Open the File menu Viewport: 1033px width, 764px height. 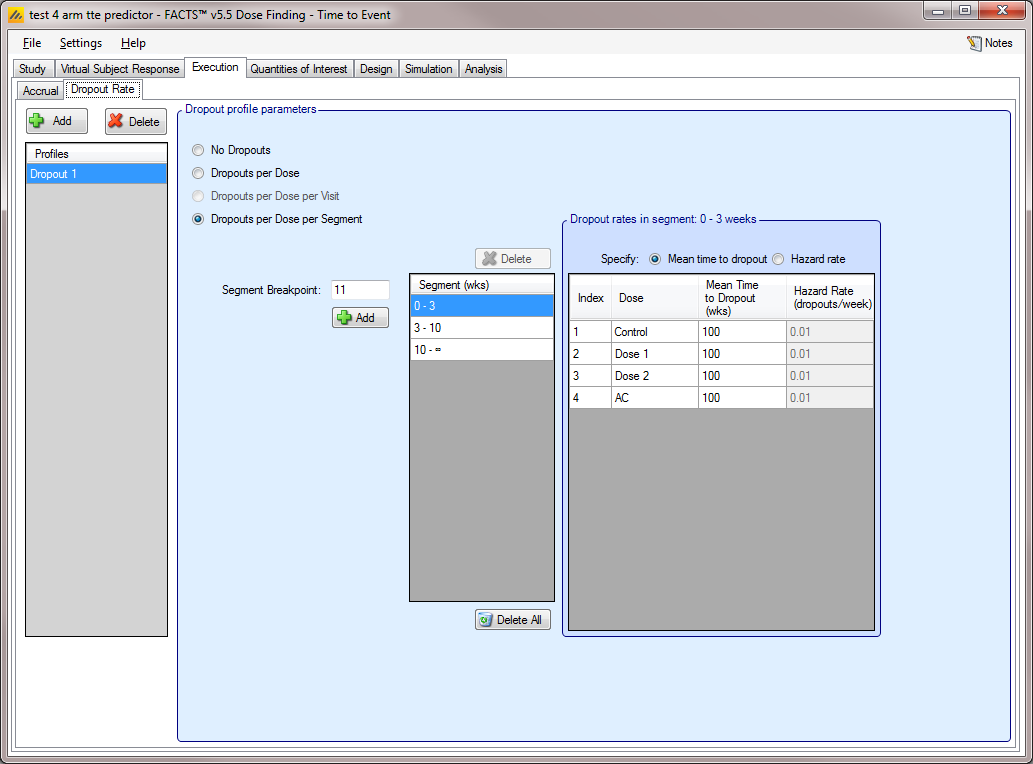pyautogui.click(x=32, y=43)
